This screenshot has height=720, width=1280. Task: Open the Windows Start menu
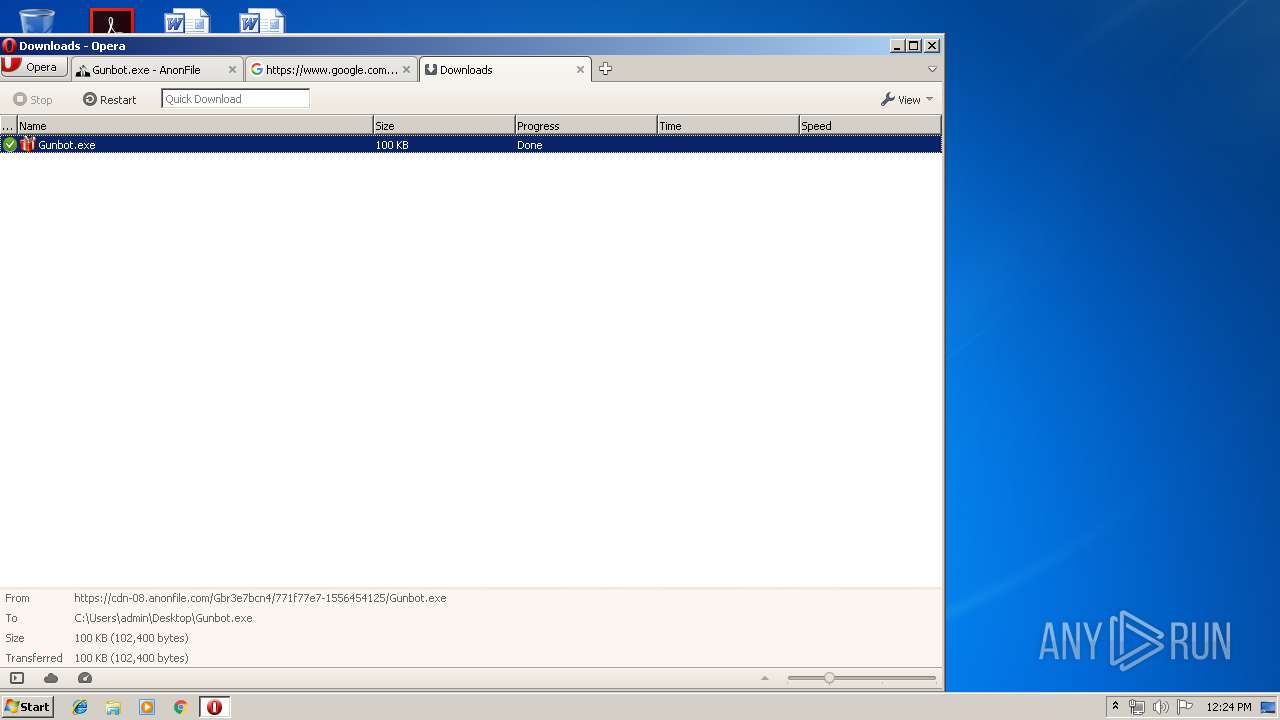27,706
